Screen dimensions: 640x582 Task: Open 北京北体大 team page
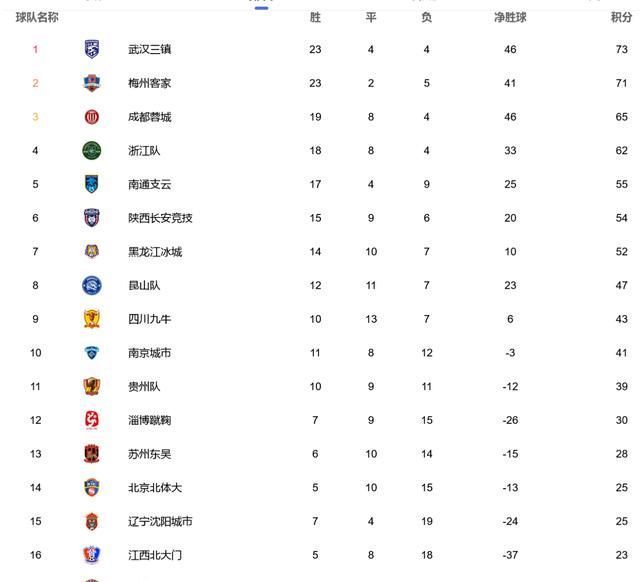point(155,488)
